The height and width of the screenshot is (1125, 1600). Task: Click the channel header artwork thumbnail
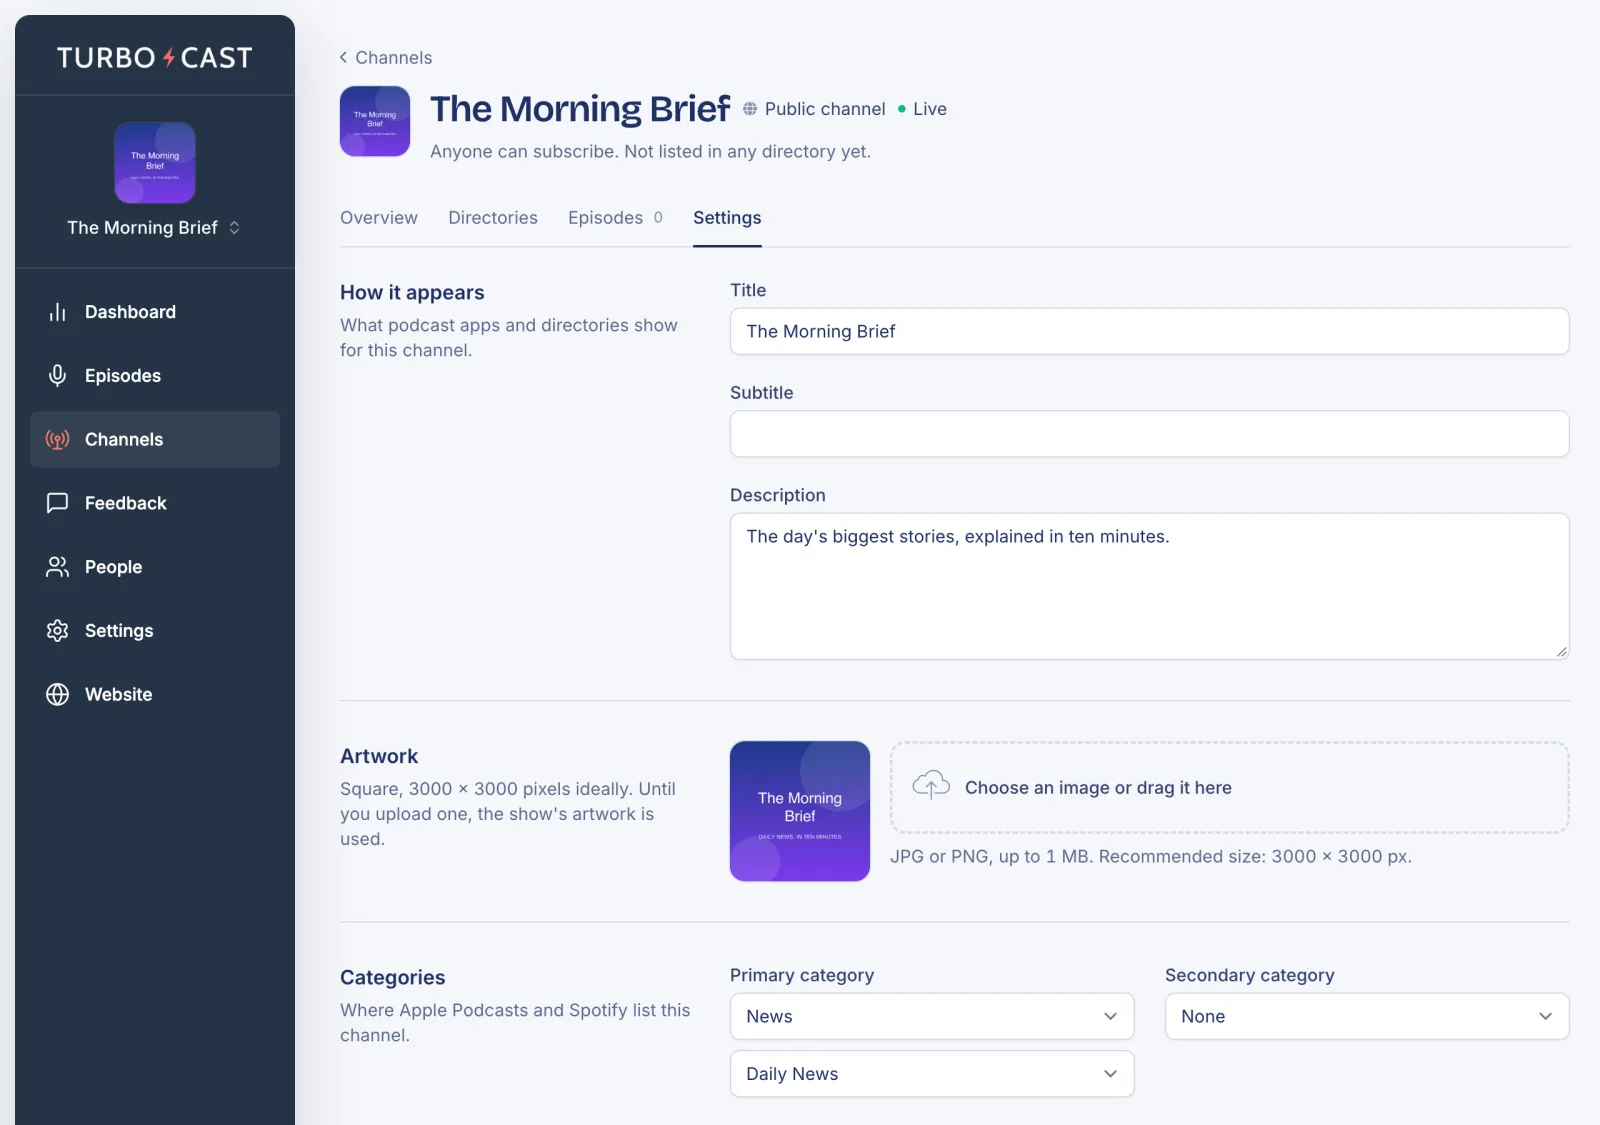point(375,121)
